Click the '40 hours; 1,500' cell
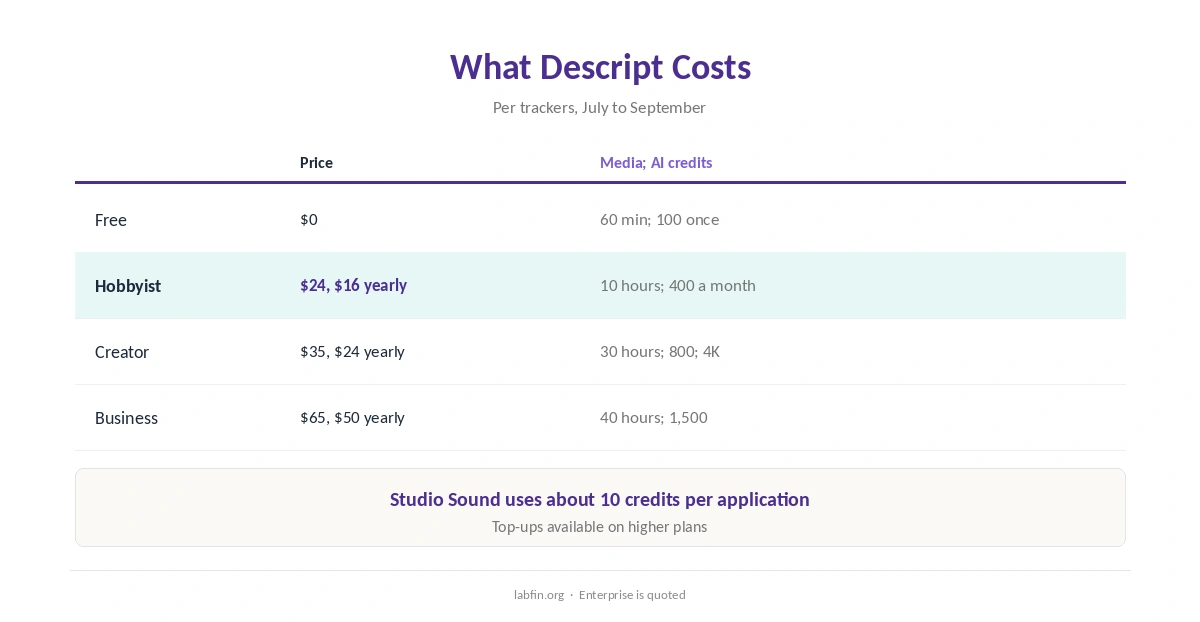The height and width of the screenshot is (622, 1200). point(654,417)
